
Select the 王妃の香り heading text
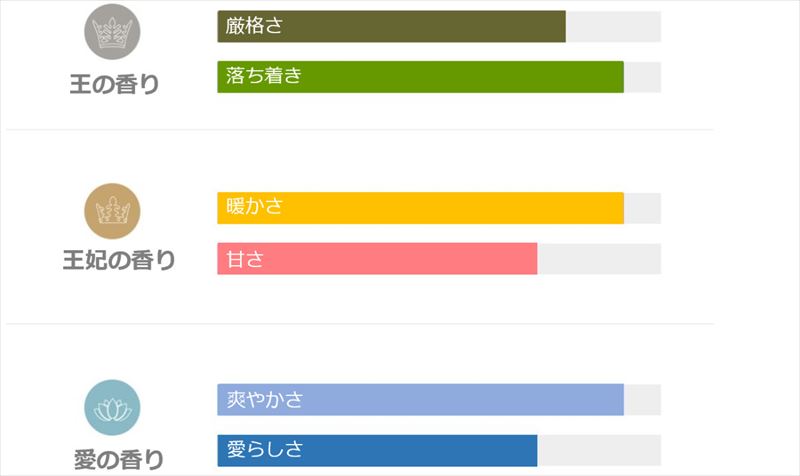point(119,261)
